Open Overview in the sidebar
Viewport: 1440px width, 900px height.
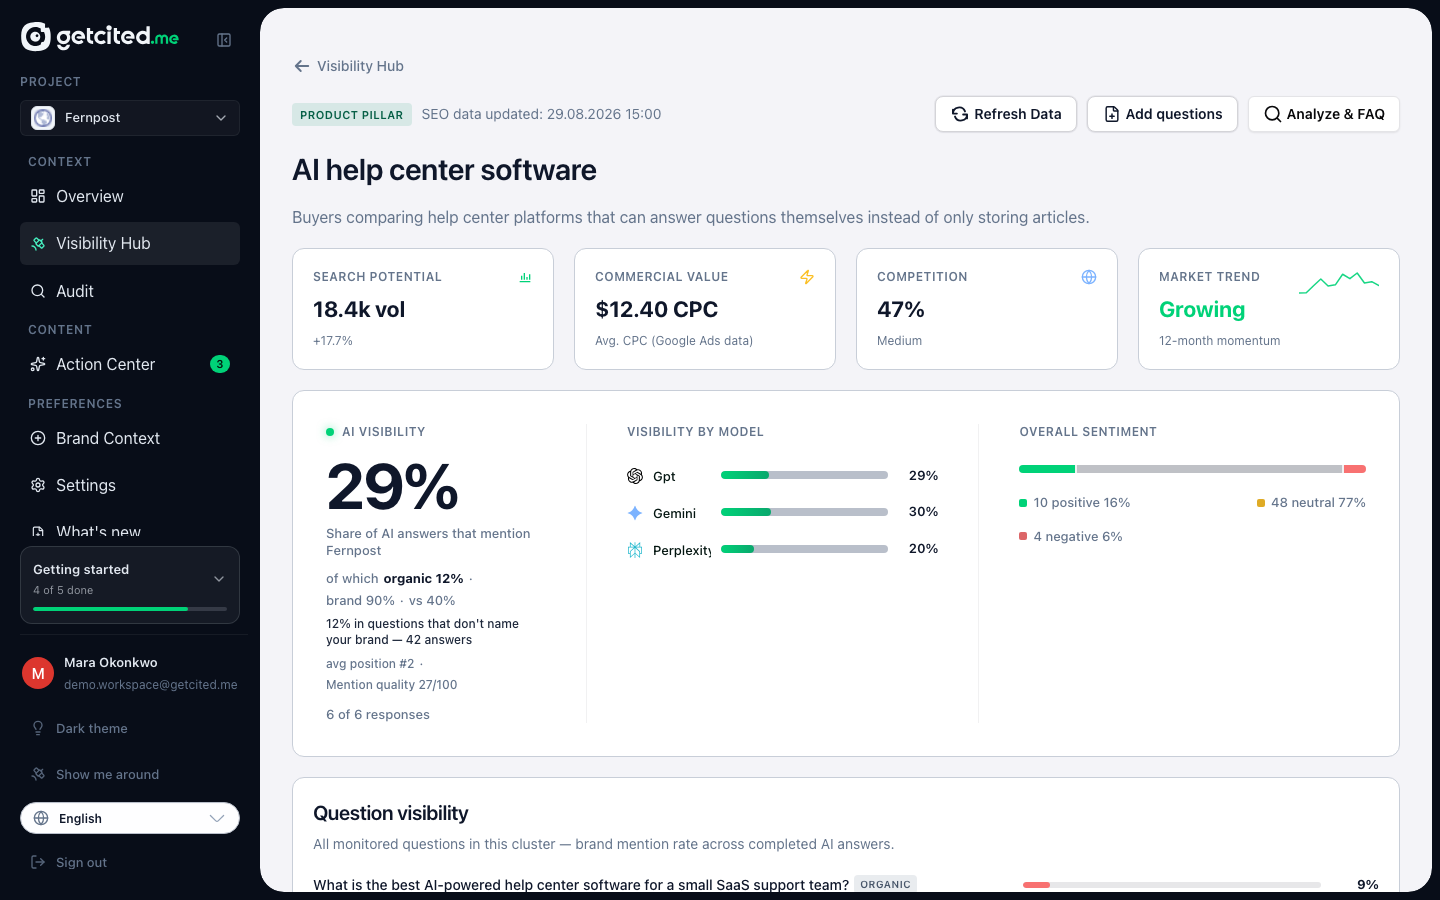pos(130,196)
